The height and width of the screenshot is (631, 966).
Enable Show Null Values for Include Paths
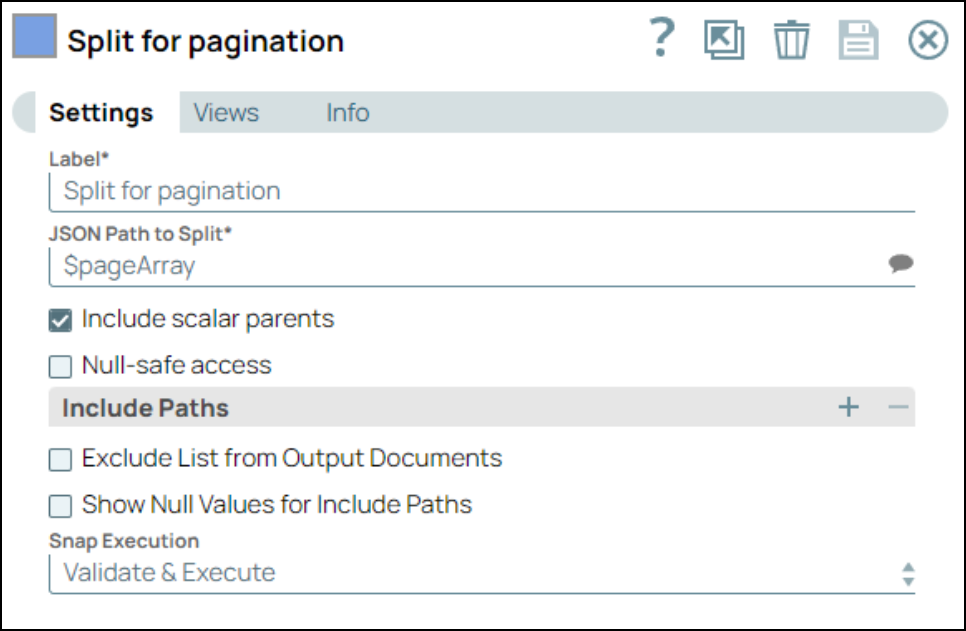pyautogui.click(x=61, y=506)
